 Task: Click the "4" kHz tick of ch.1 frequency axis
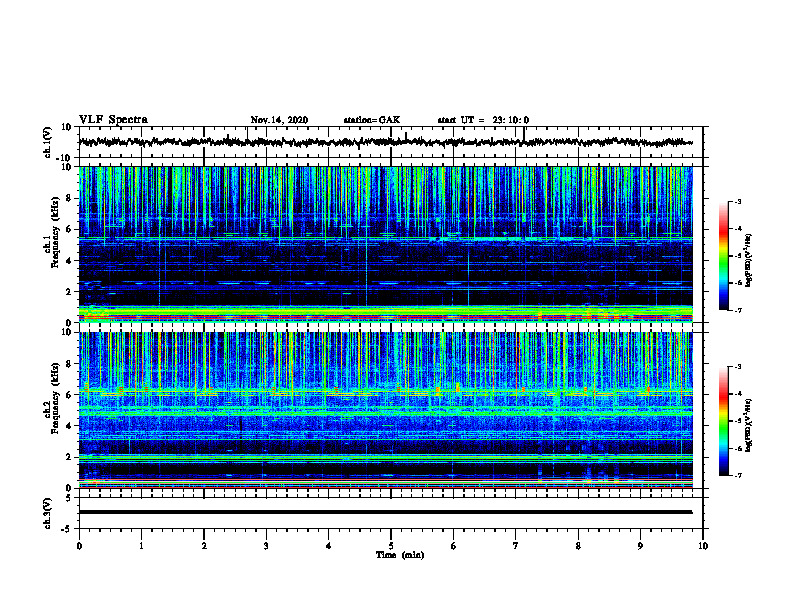pyautogui.click(x=69, y=261)
